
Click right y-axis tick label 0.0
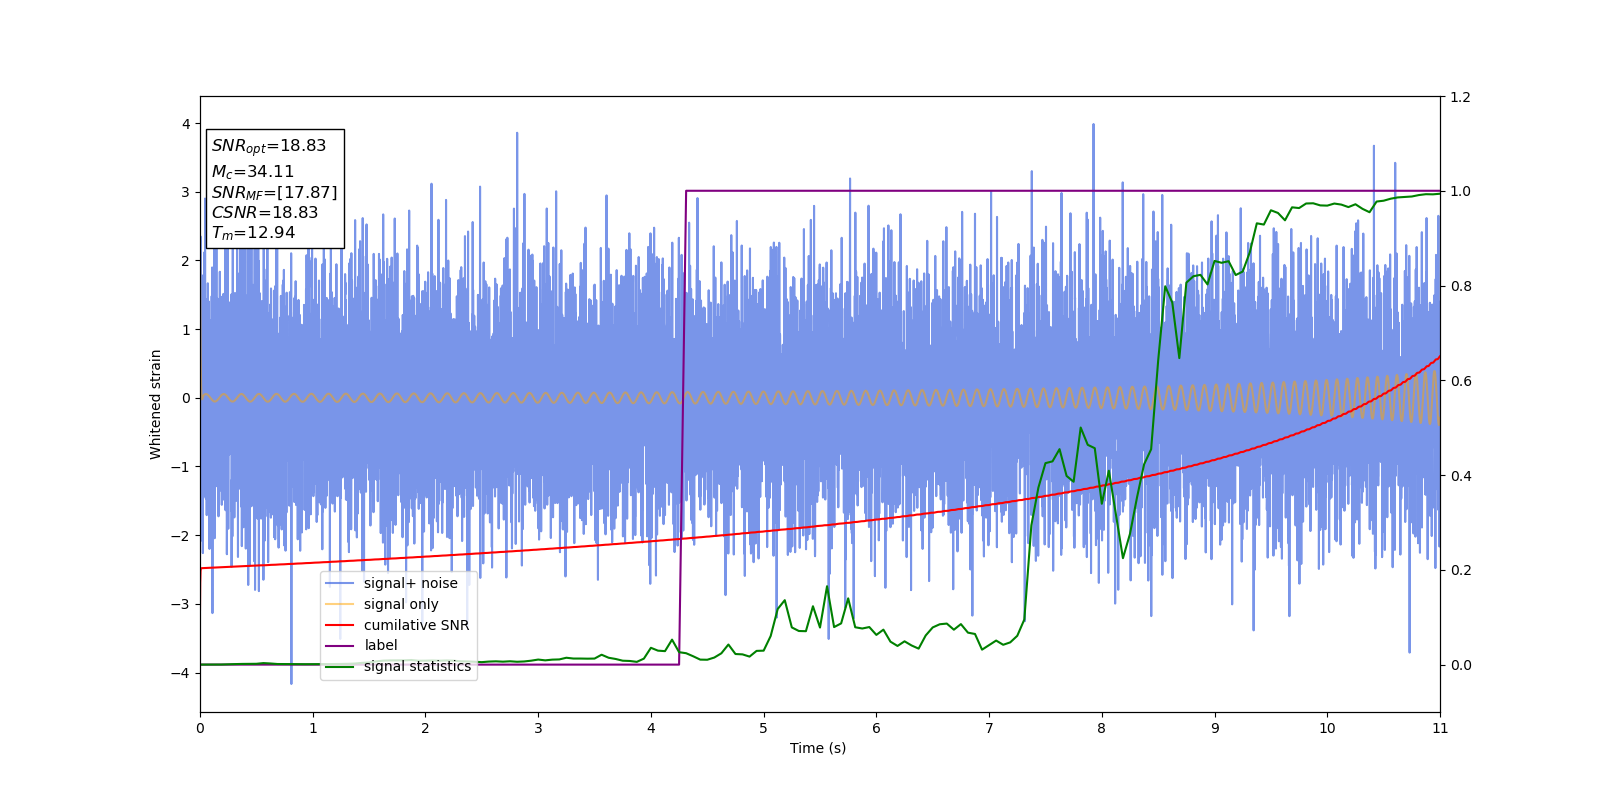pos(1460,665)
